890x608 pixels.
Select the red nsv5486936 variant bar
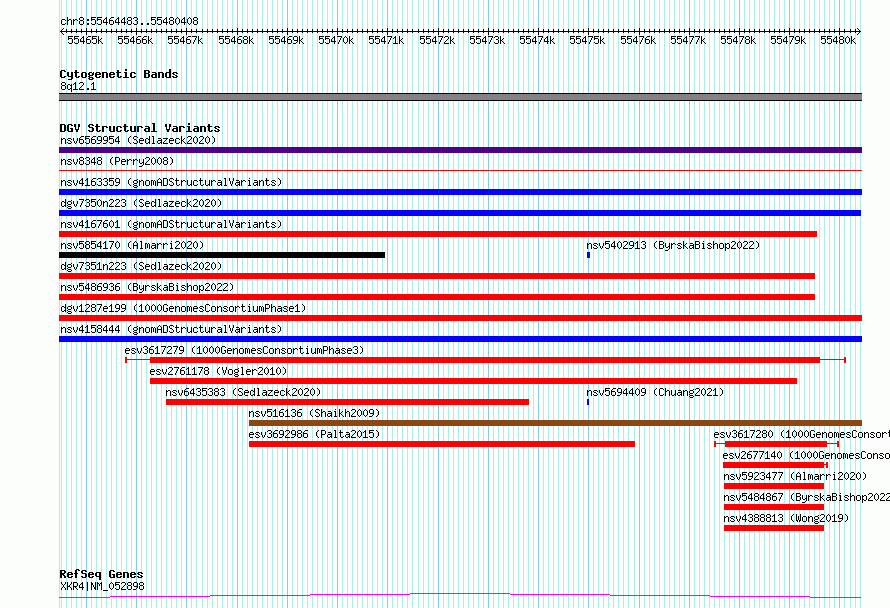[x=437, y=297]
